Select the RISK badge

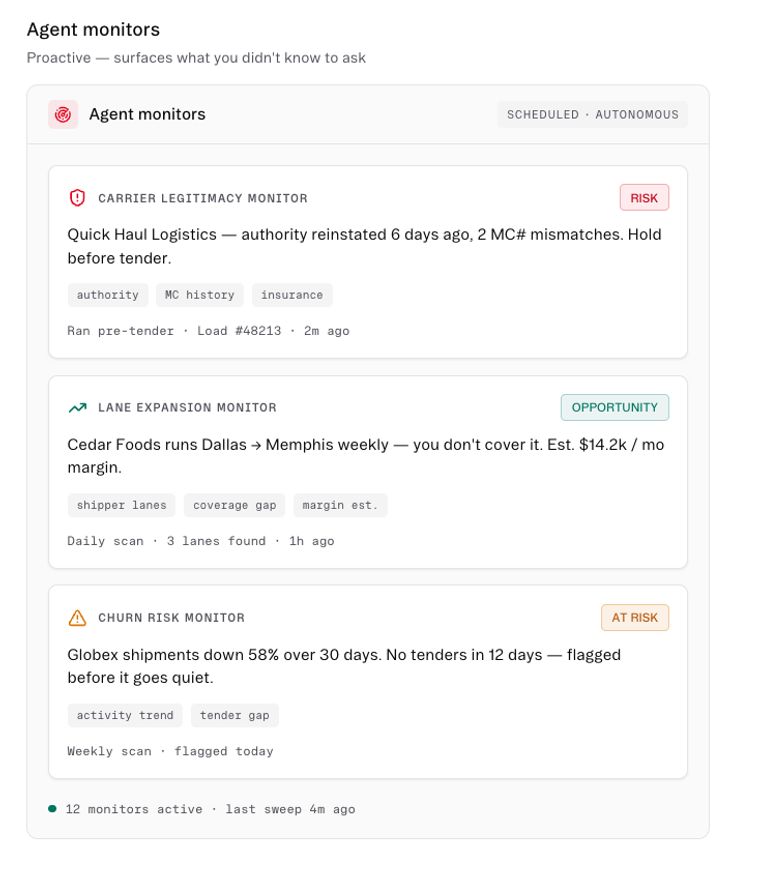644,198
